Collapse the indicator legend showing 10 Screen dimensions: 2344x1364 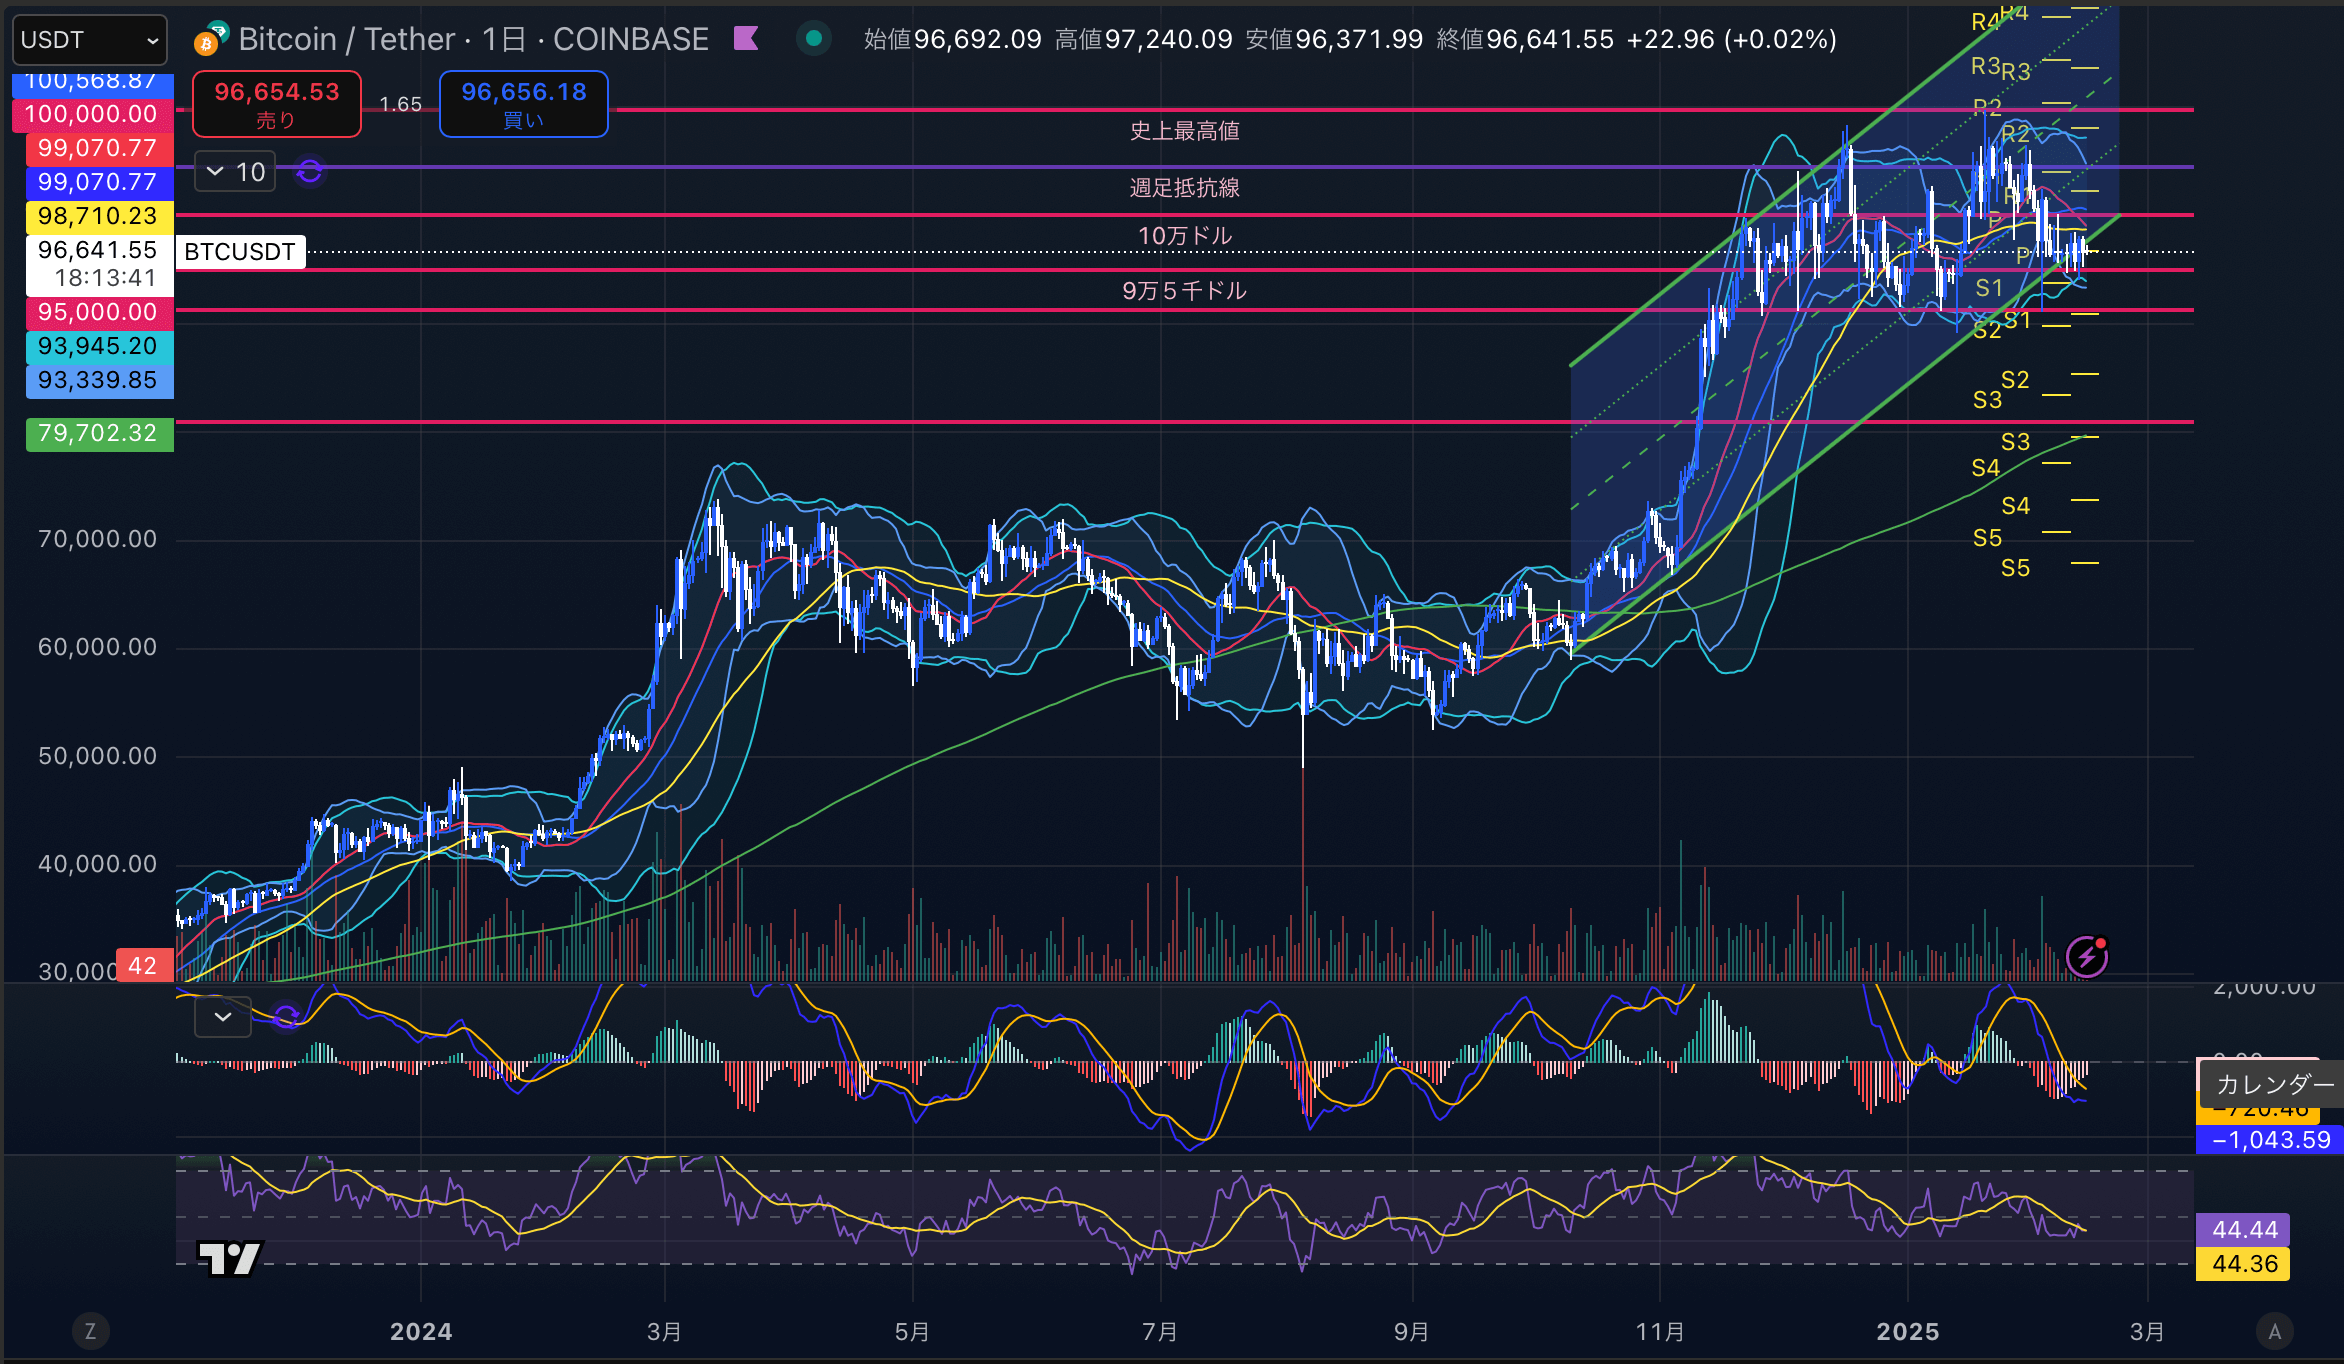point(236,172)
